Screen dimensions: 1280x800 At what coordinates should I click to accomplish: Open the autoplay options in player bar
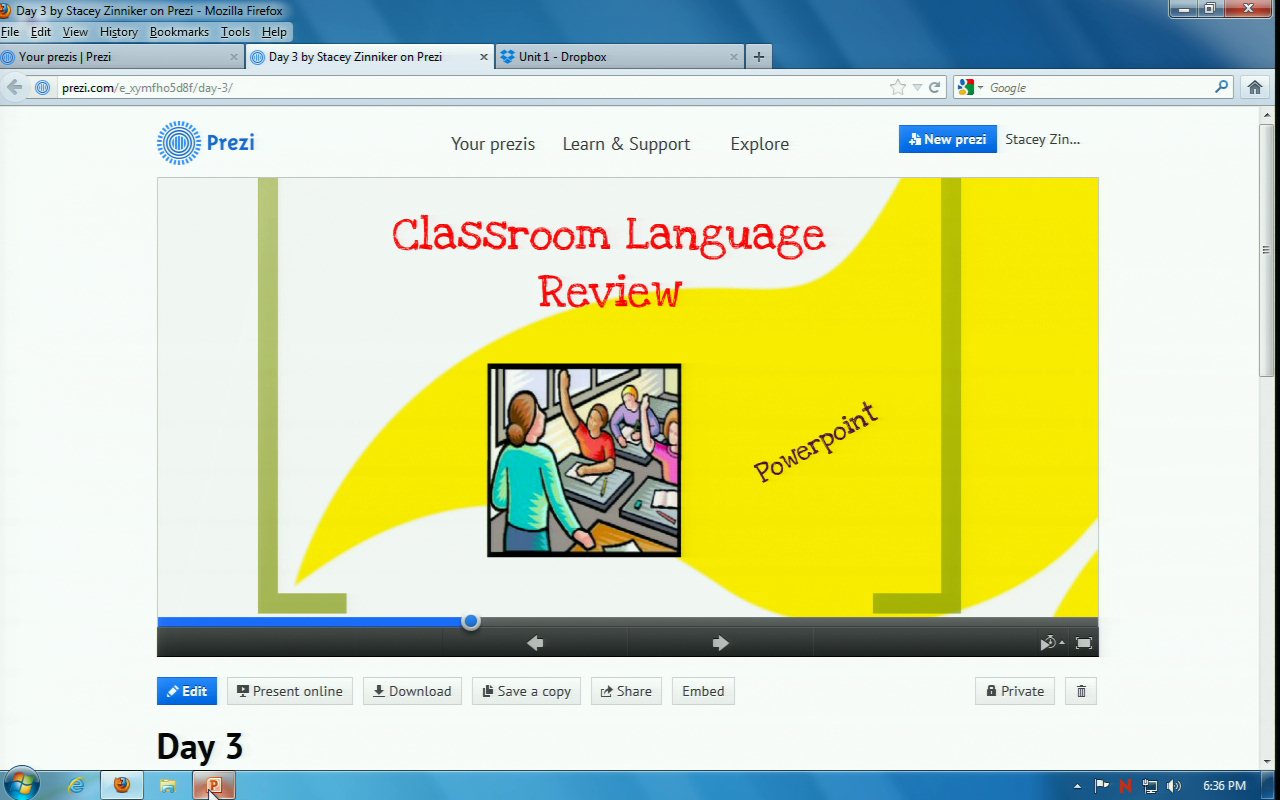[1050, 643]
